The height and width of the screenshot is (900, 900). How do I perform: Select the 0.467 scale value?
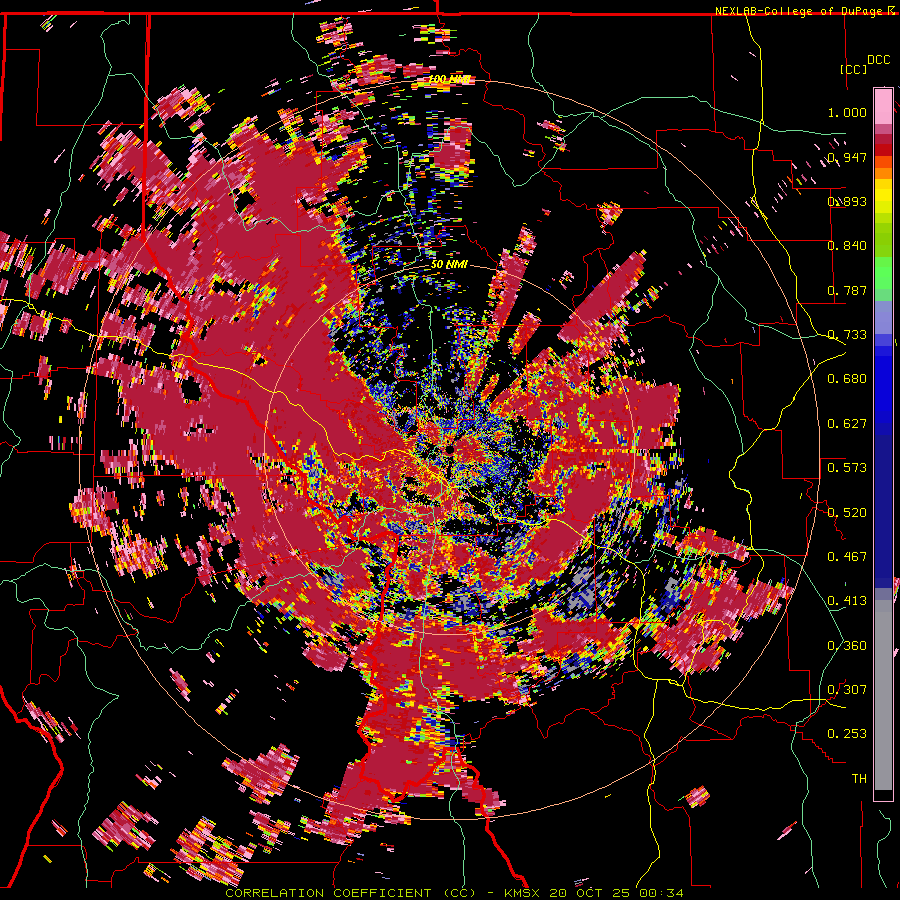[847, 557]
